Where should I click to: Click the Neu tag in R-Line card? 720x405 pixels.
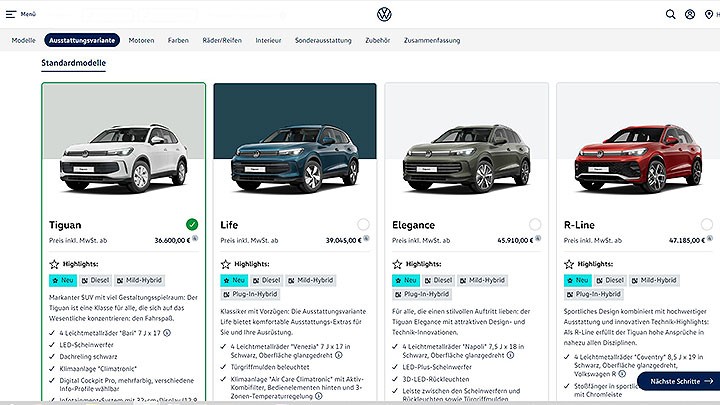578,280
